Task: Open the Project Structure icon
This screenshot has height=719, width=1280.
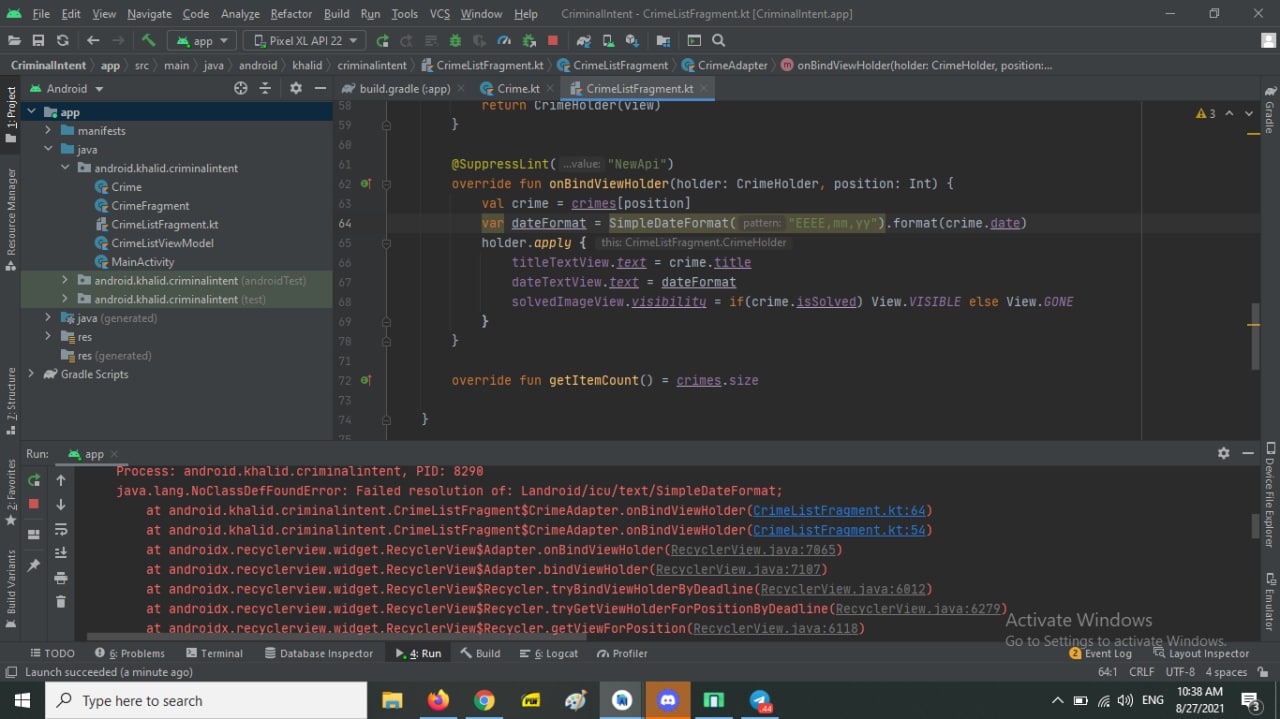Action: [663, 40]
